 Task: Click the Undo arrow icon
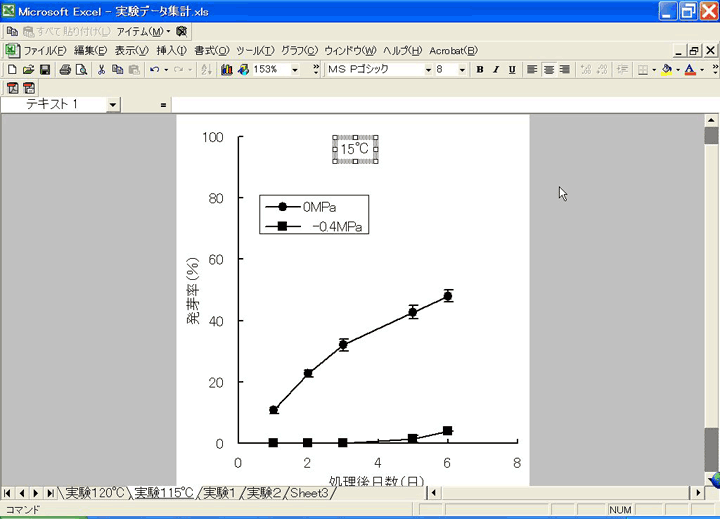click(x=154, y=70)
